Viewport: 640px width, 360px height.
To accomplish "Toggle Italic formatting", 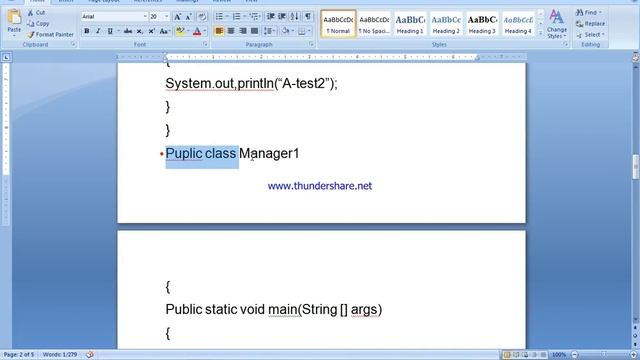I will 98,31.
